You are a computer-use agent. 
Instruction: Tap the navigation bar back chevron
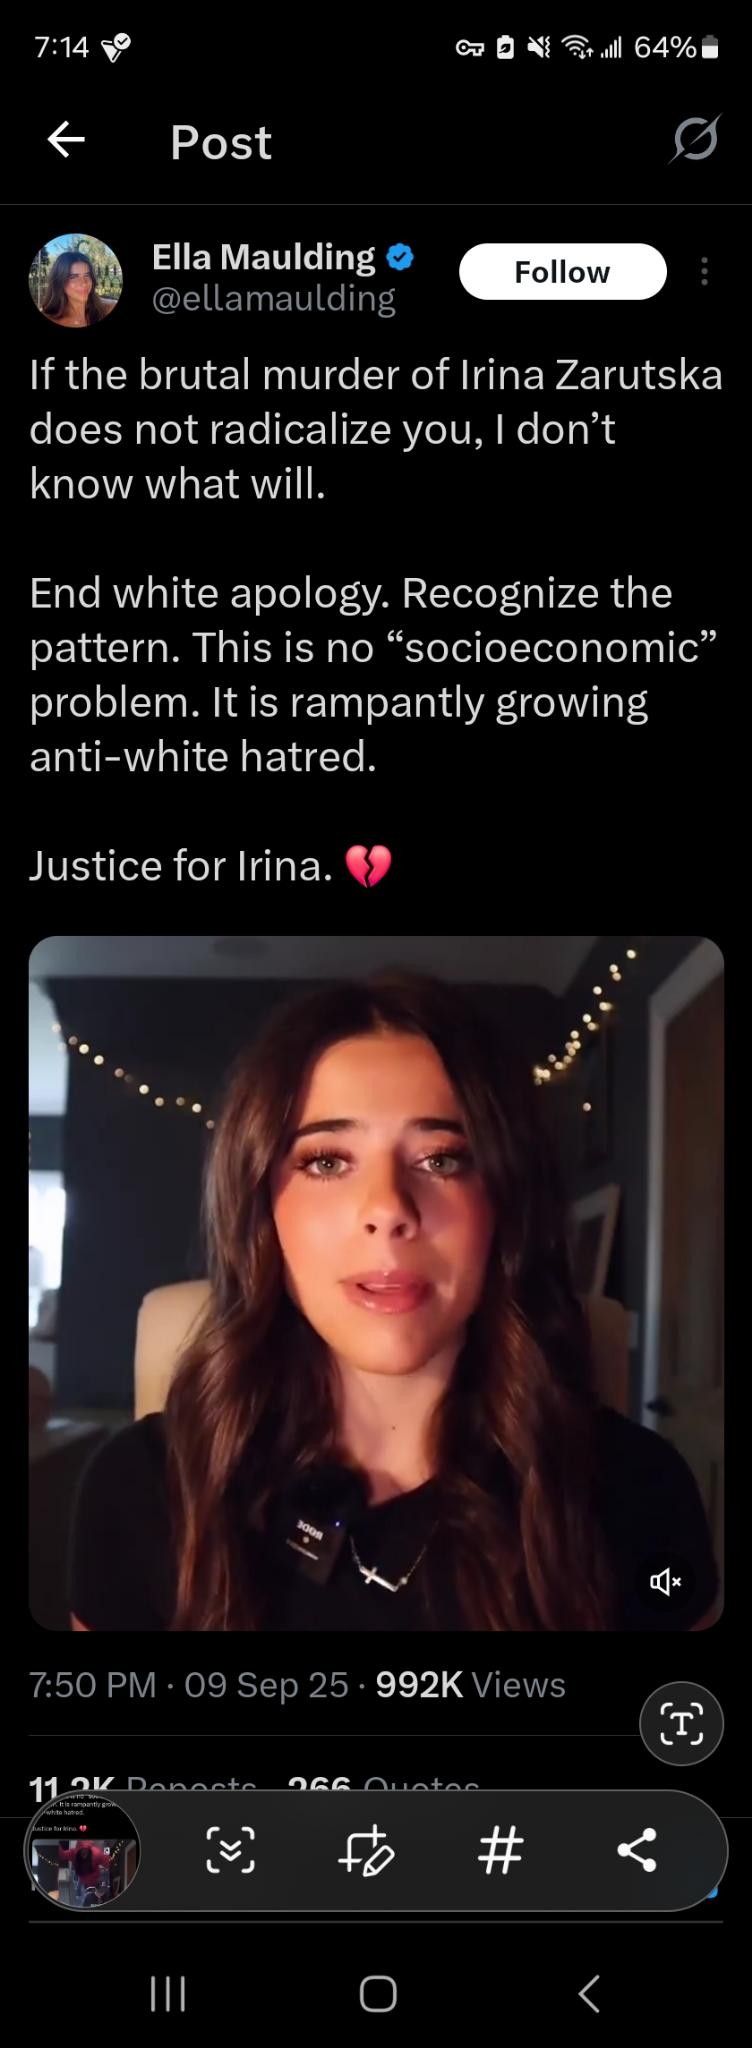(589, 1993)
